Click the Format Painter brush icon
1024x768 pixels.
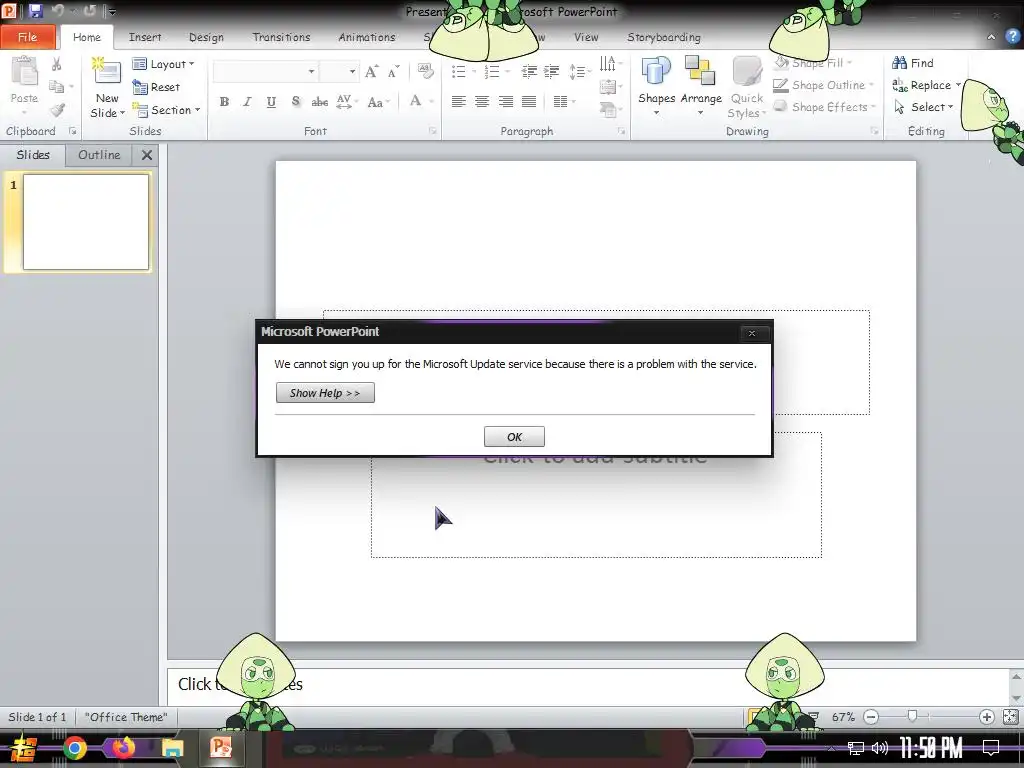click(57, 110)
